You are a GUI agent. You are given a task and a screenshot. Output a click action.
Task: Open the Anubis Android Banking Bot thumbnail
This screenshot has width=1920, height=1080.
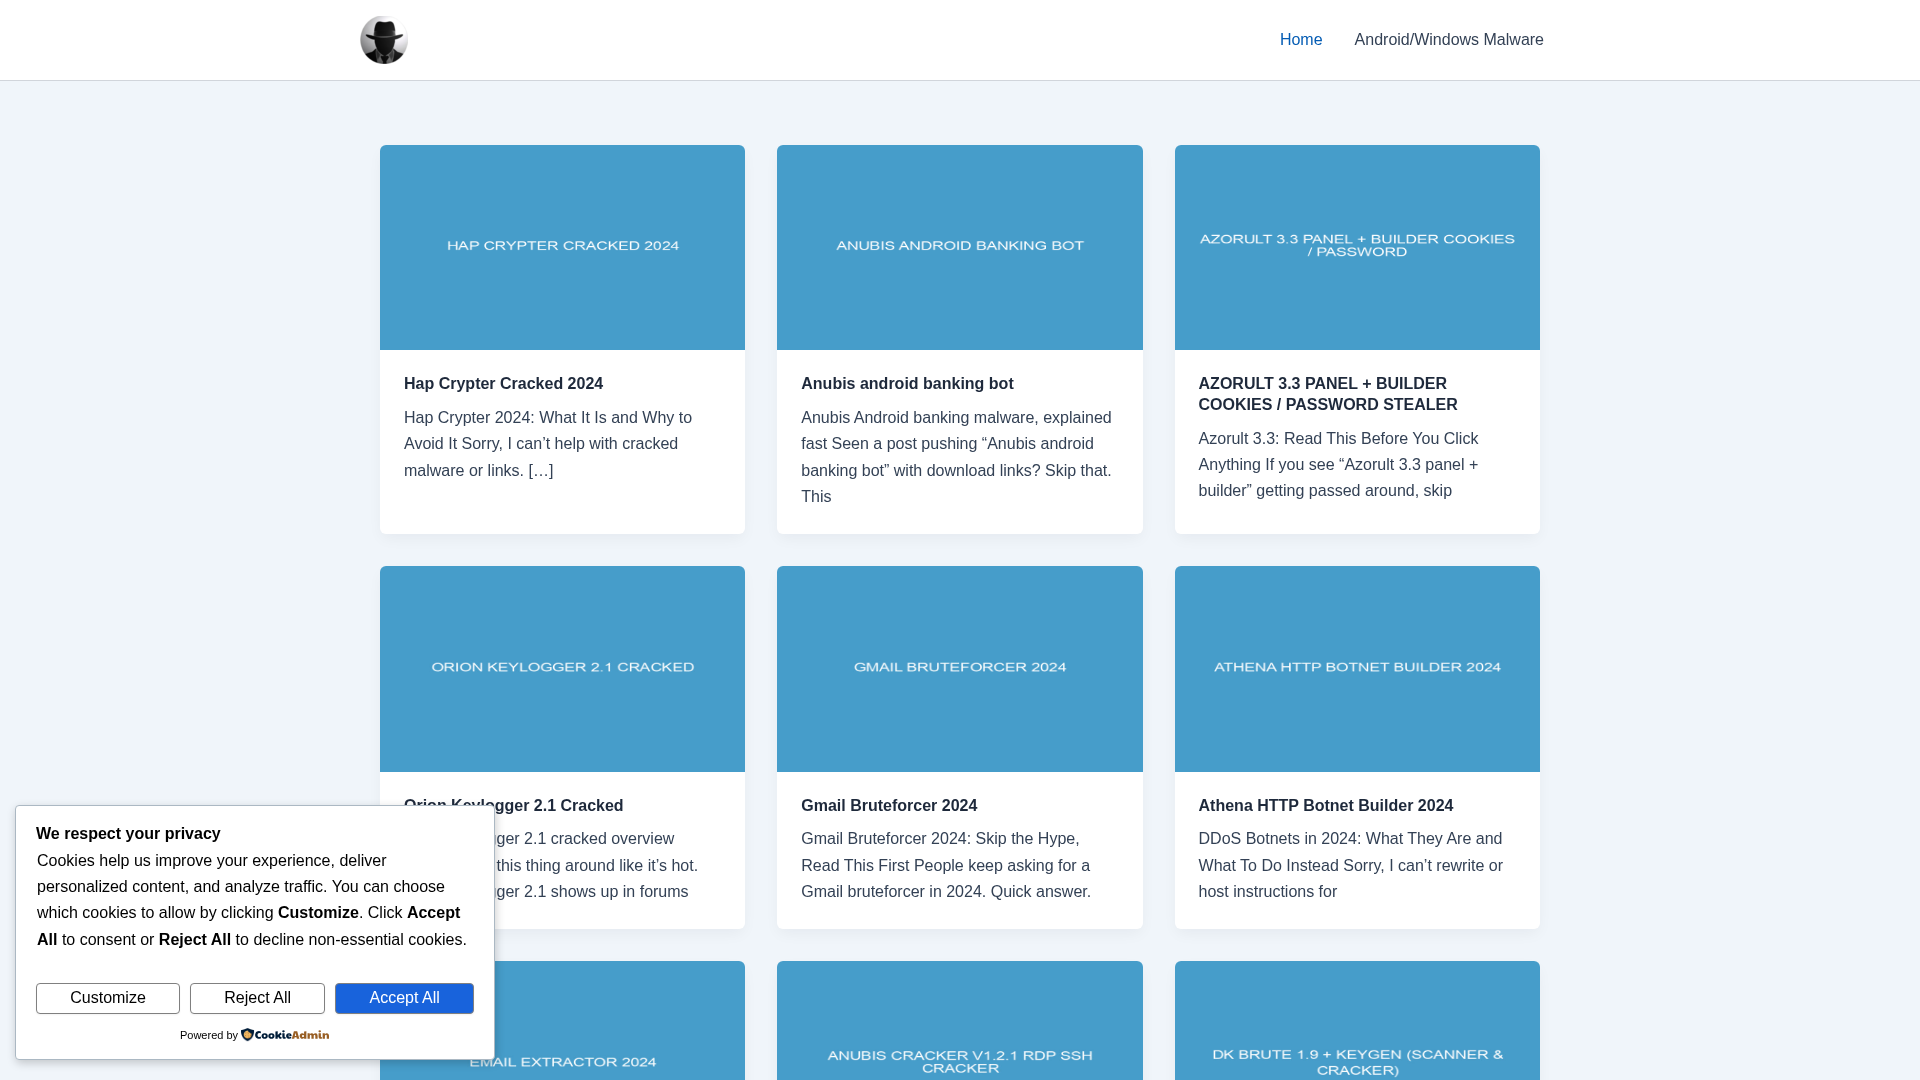point(960,247)
